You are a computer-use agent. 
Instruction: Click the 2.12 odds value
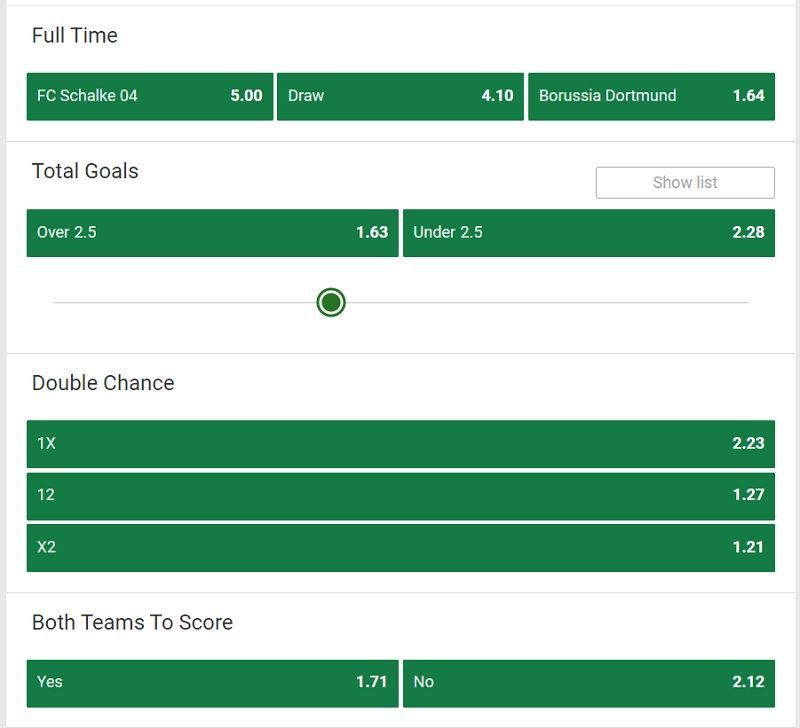(x=748, y=682)
